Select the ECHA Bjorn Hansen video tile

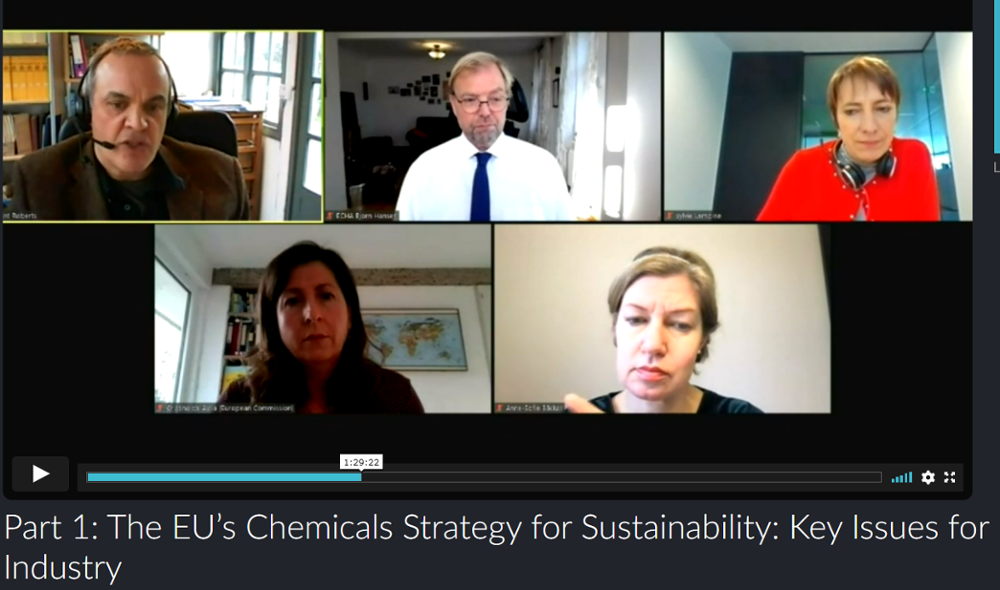pos(492,126)
